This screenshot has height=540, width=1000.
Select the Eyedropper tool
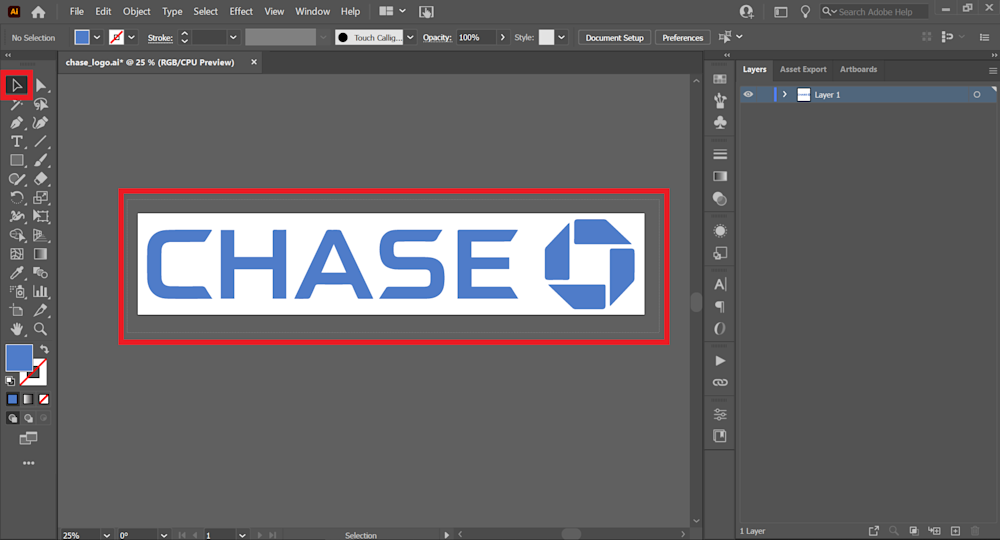point(17,273)
